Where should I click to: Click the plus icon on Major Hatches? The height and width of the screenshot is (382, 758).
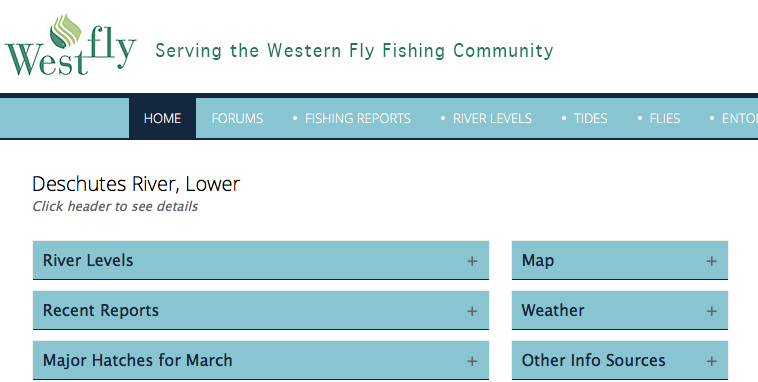[472, 361]
